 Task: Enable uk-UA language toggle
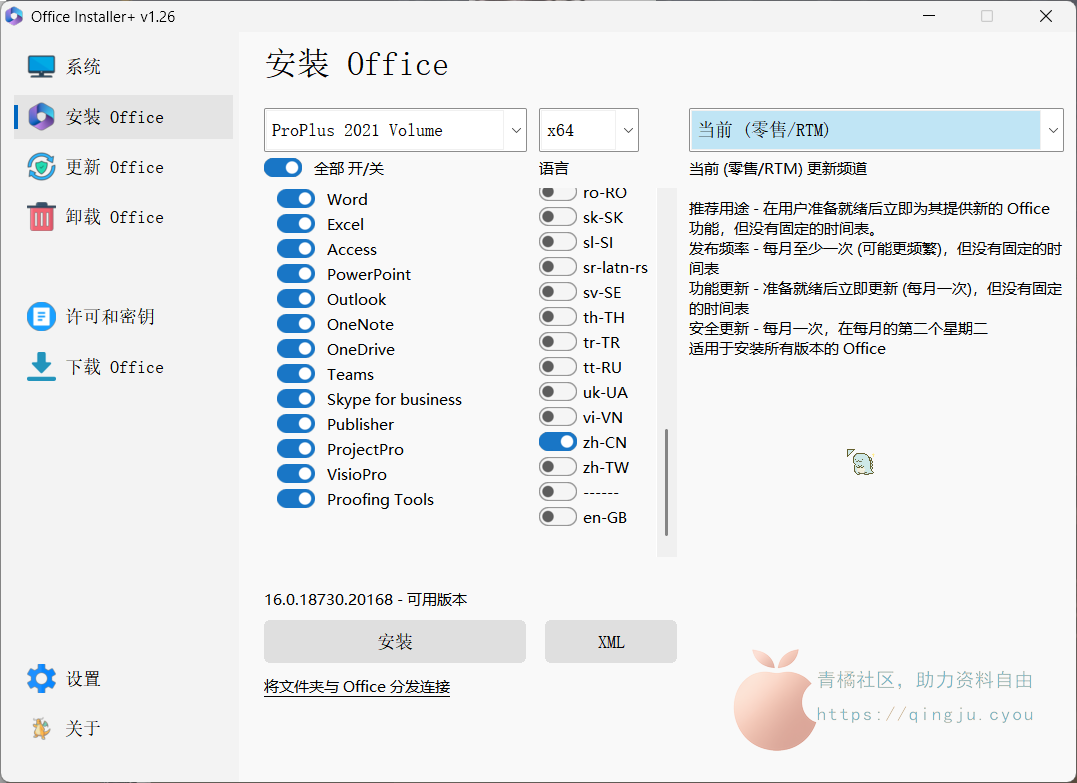point(558,392)
